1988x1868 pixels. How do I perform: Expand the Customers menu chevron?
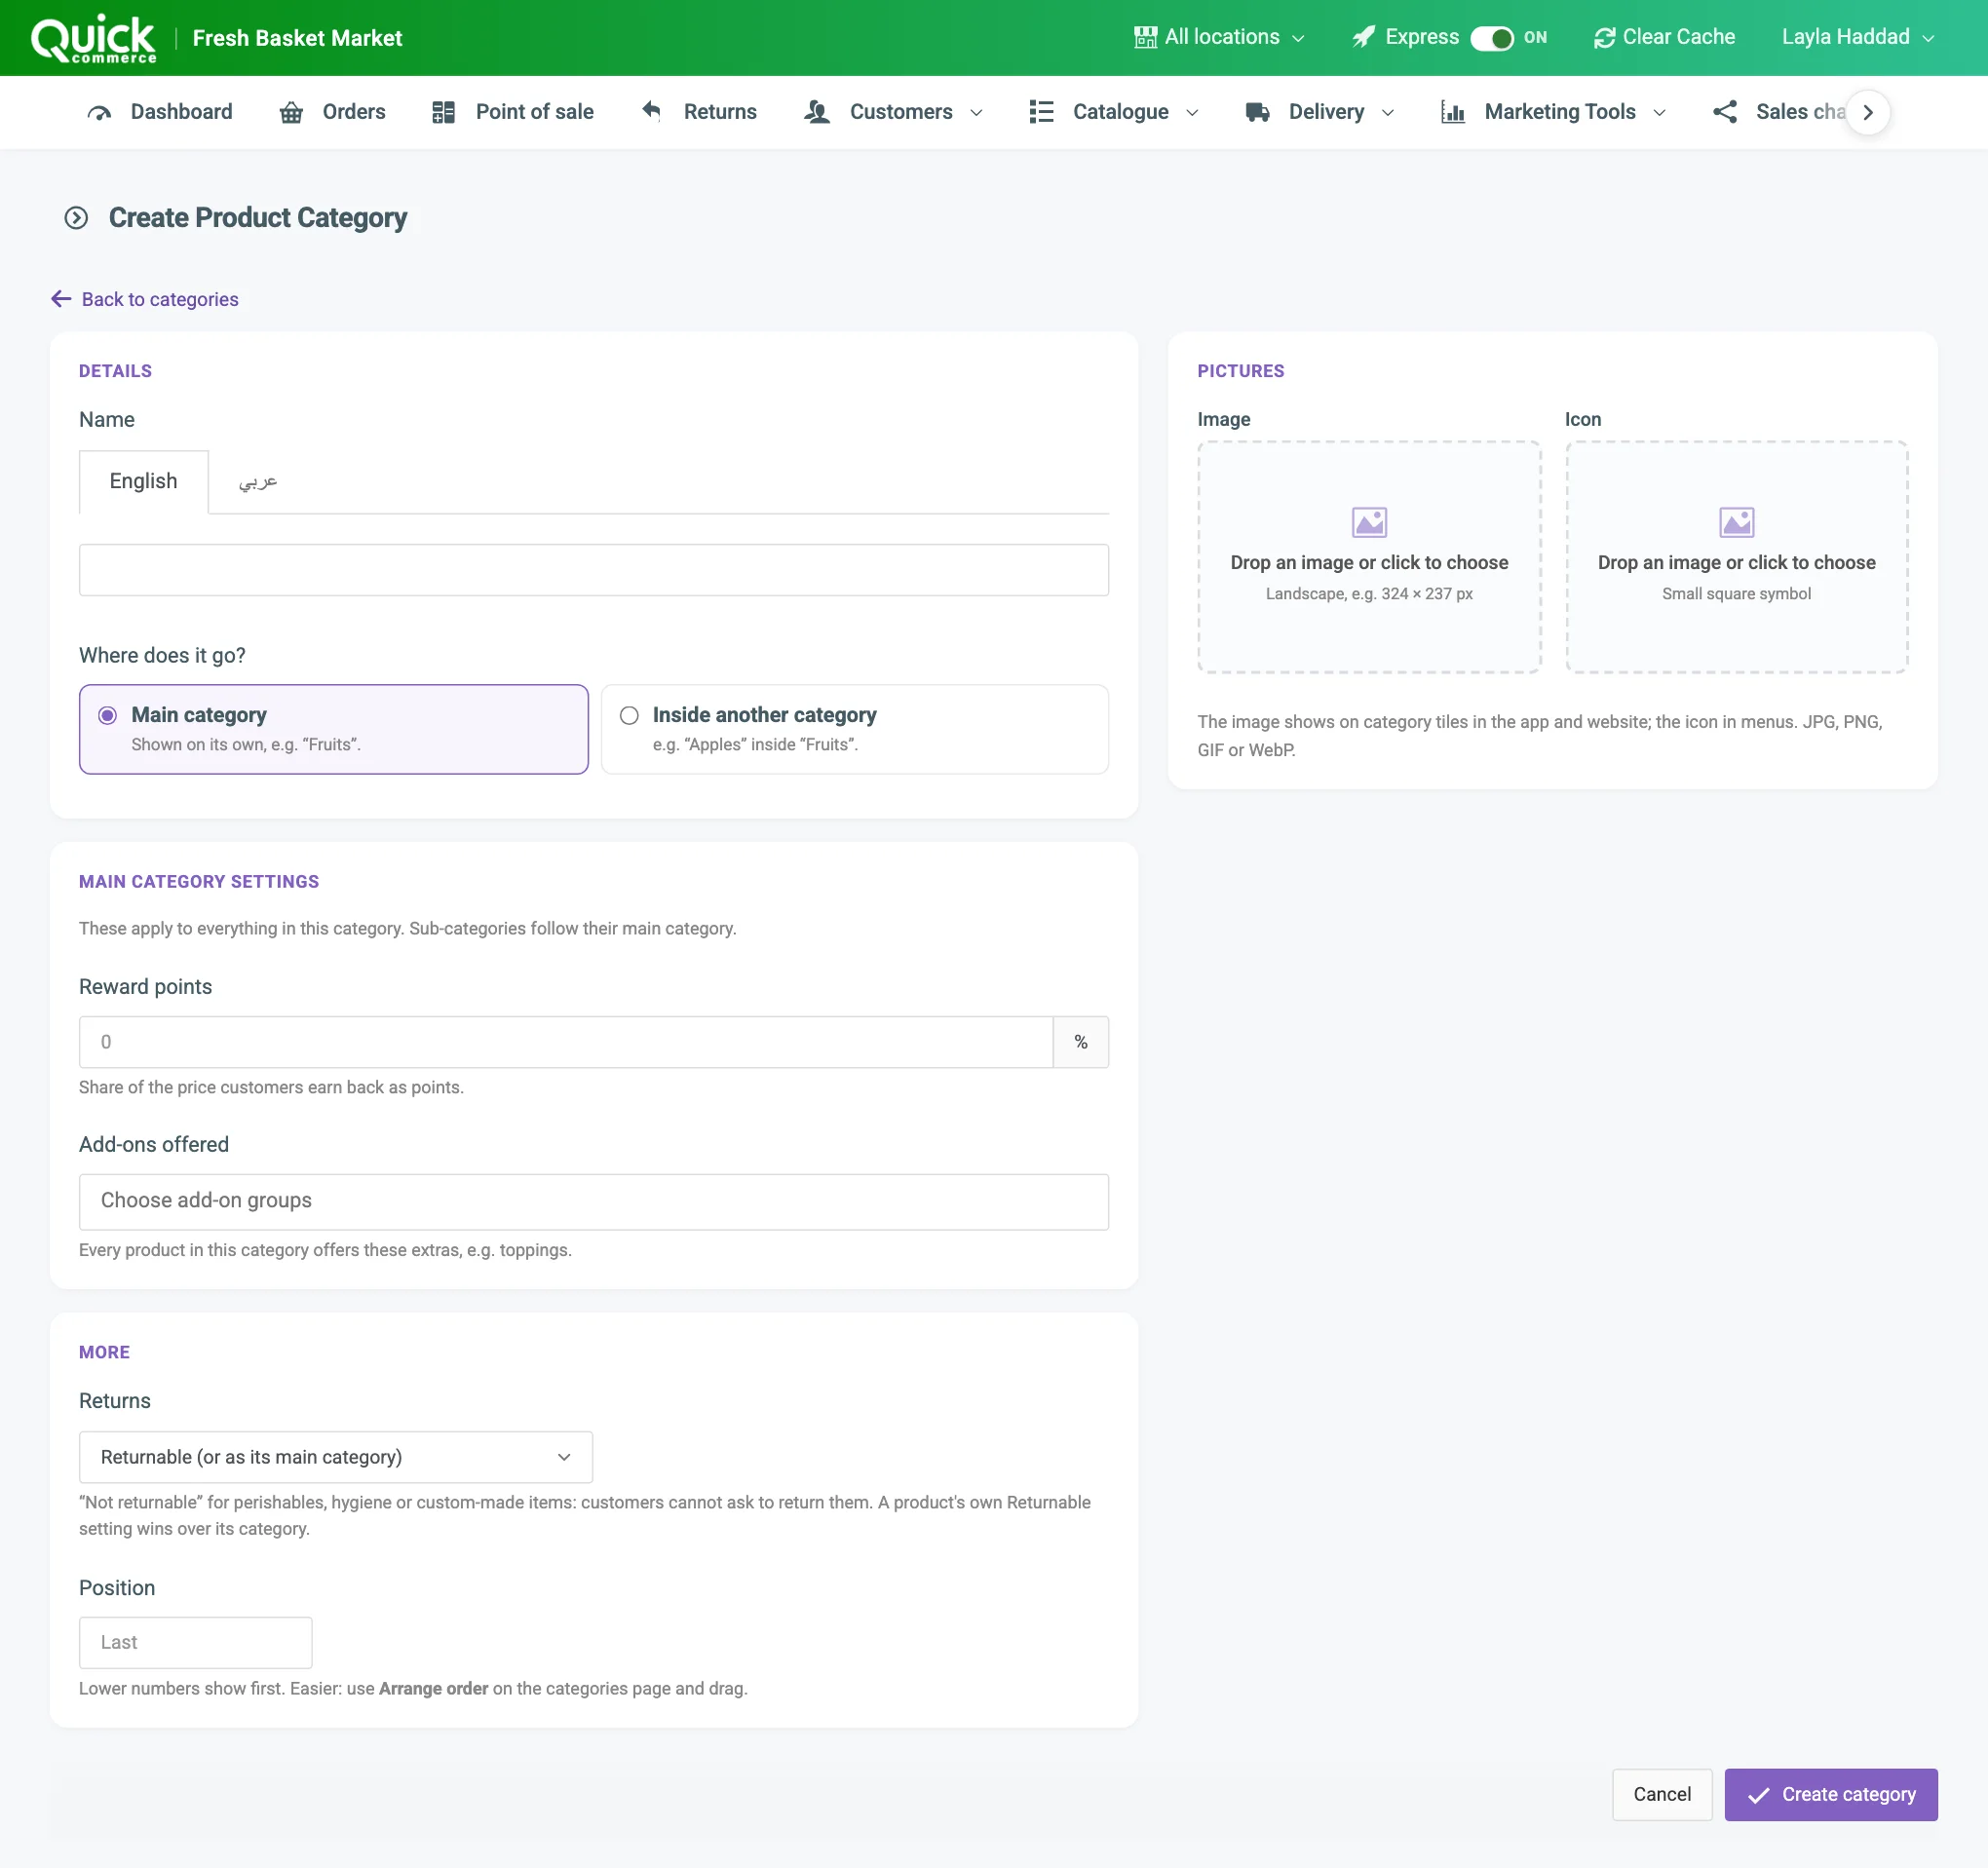976,113
